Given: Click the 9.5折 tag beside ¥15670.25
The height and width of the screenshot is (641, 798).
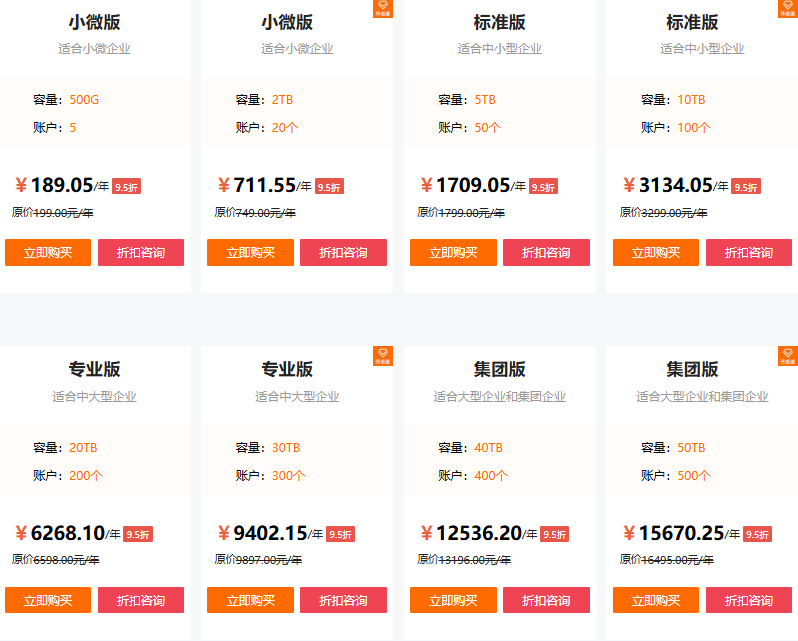Looking at the screenshot, I should pyautogui.click(x=757, y=535).
